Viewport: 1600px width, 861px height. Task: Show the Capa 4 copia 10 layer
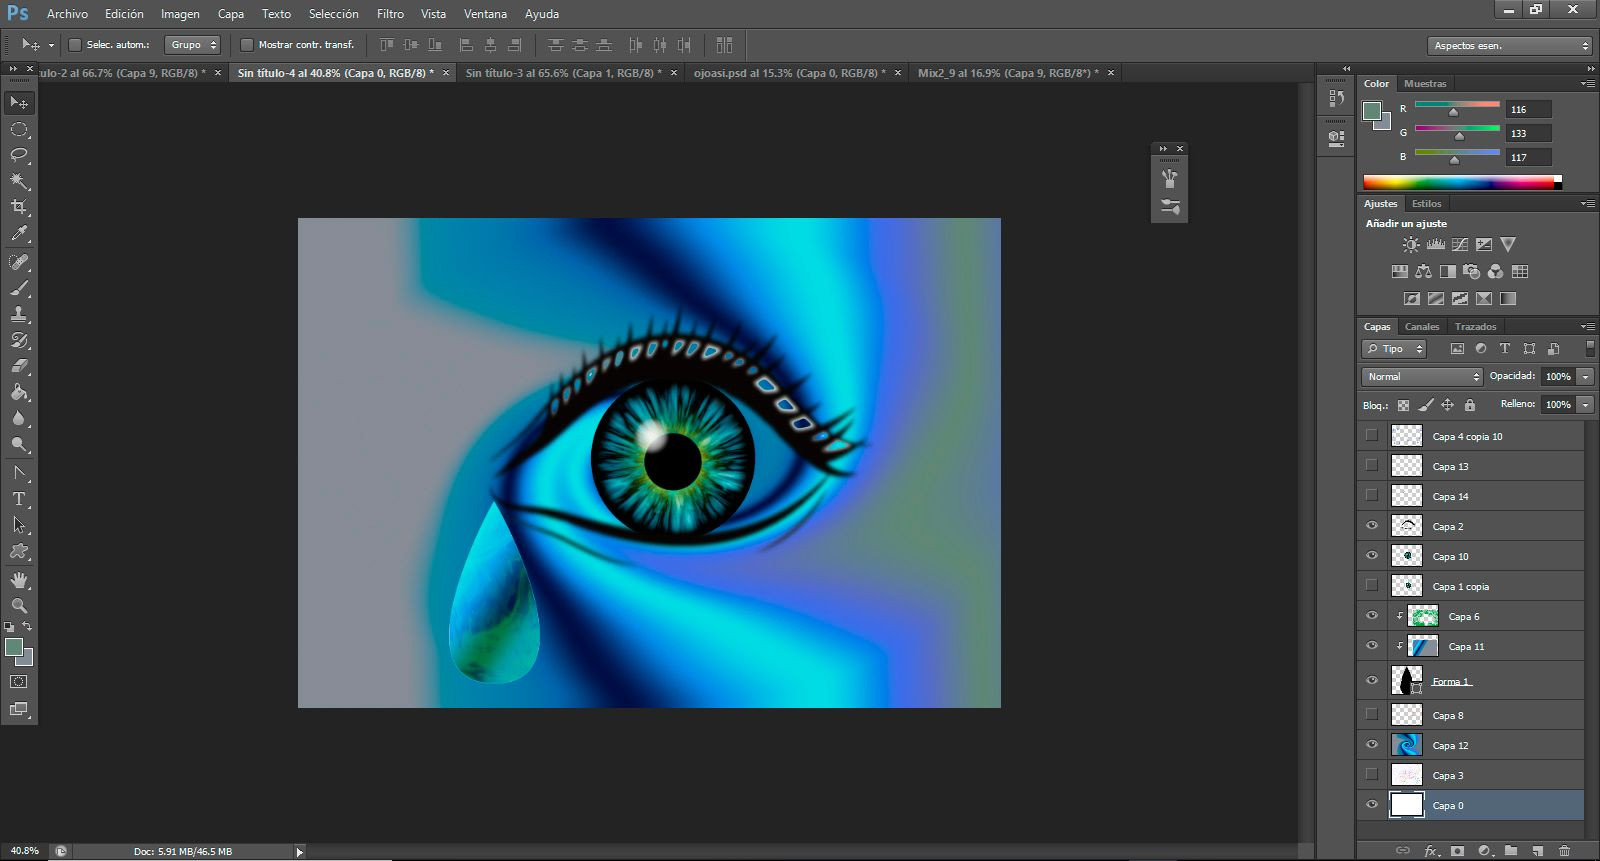1372,436
